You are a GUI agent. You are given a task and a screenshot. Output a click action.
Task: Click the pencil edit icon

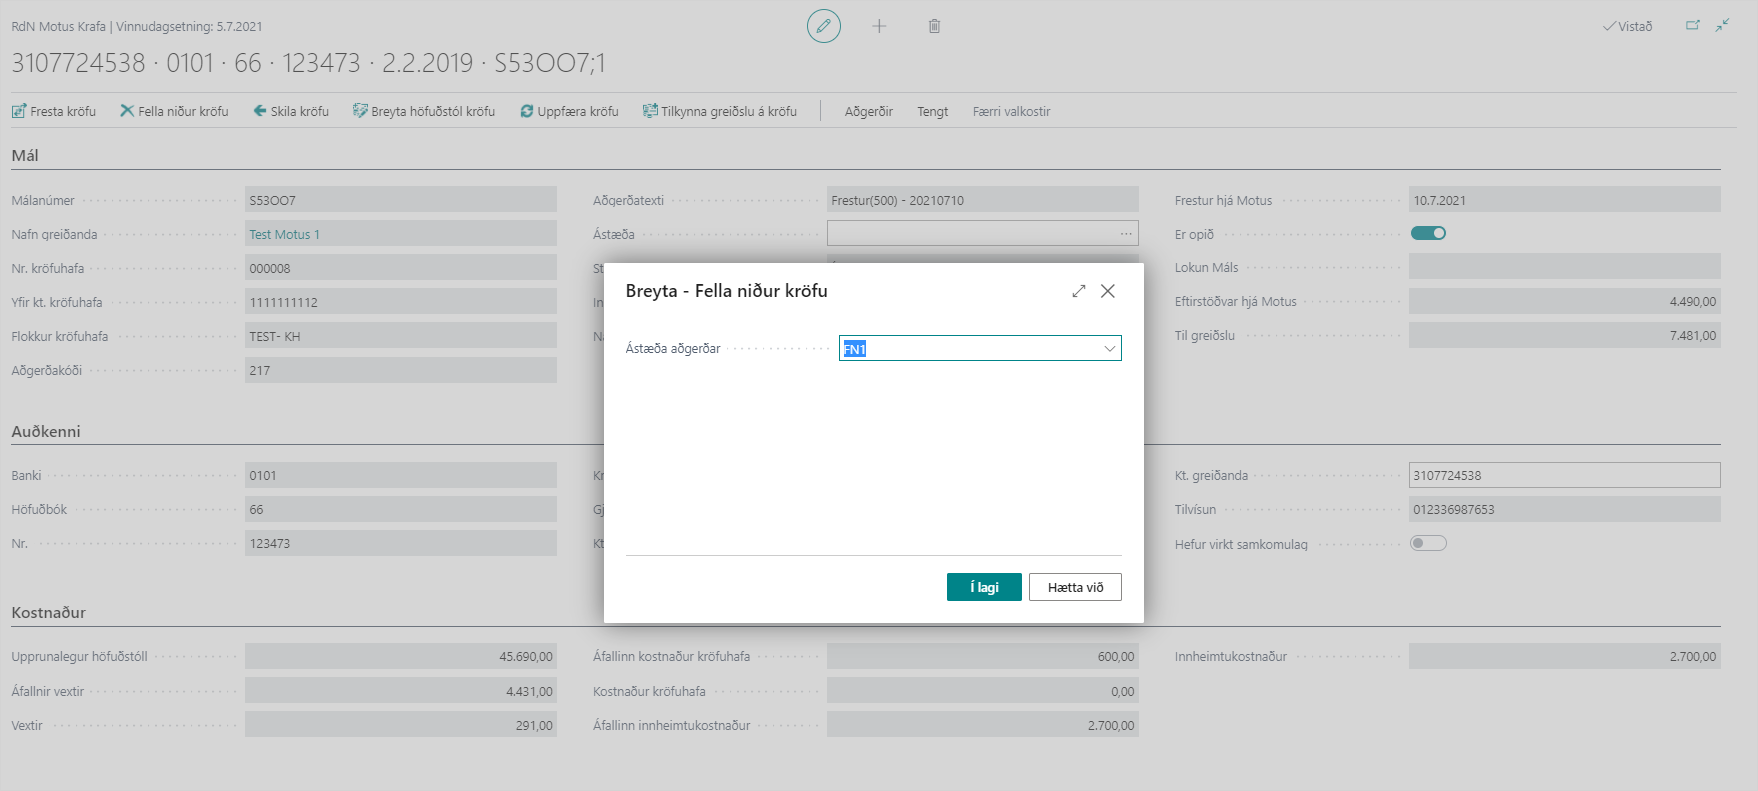point(823,26)
